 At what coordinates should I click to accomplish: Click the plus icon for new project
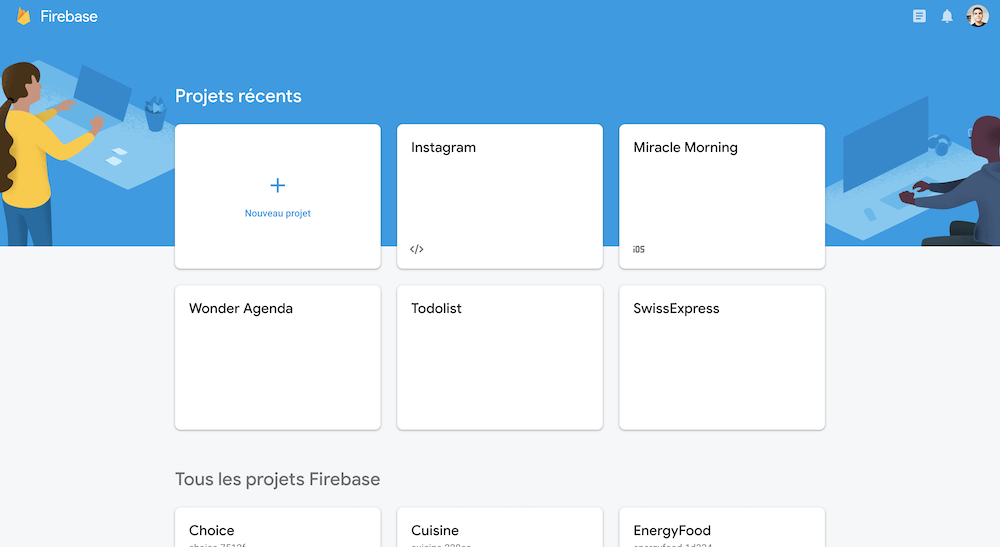point(277,186)
